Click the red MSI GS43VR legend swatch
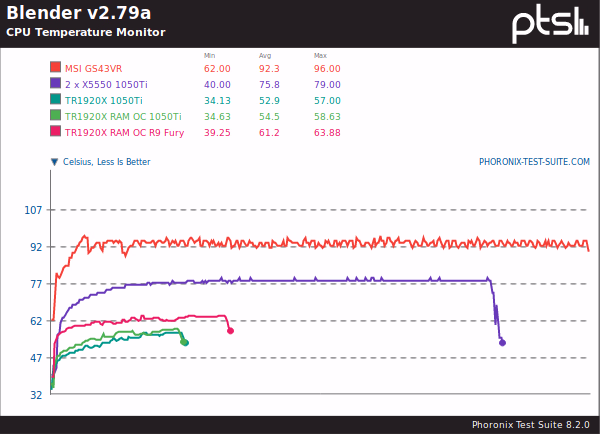 (56, 69)
